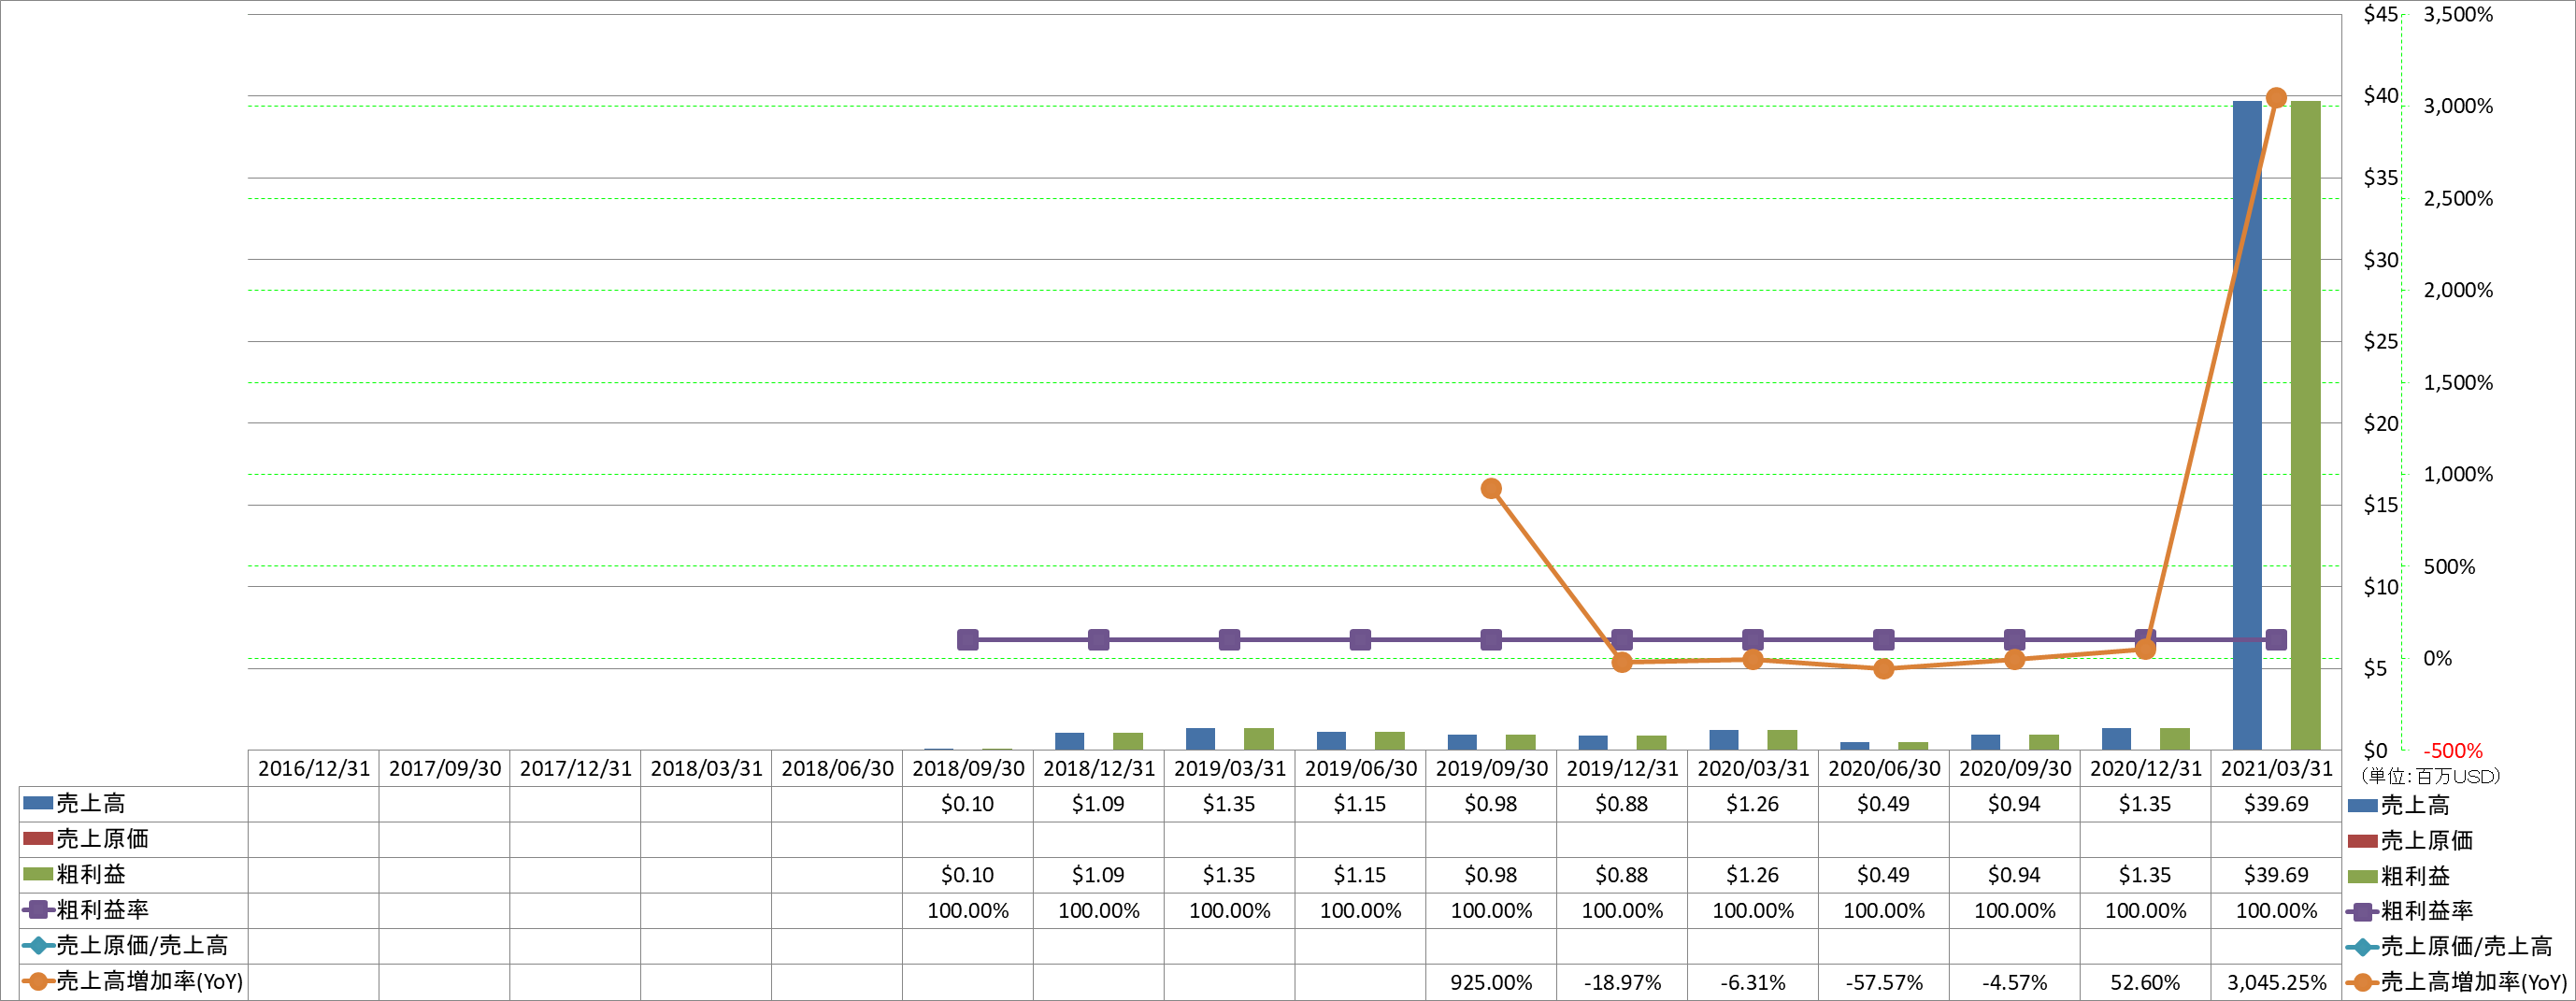Click the orange YoY data point at 2020/06/30

(x=1884, y=669)
